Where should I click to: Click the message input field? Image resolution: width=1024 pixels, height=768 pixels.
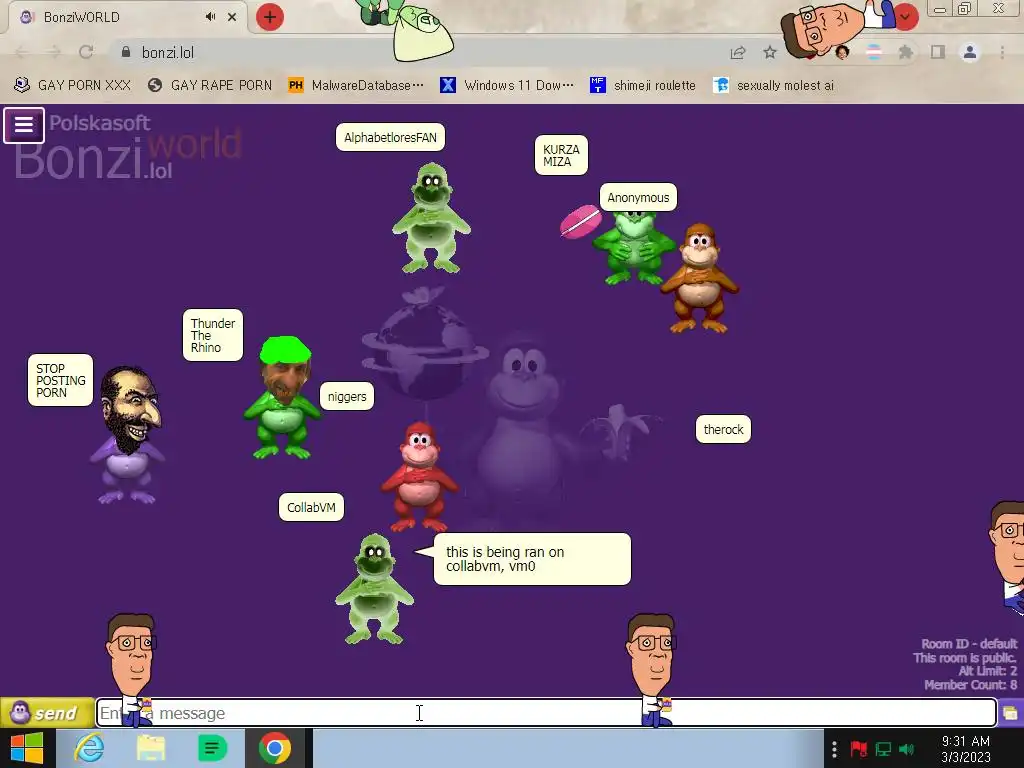point(546,712)
